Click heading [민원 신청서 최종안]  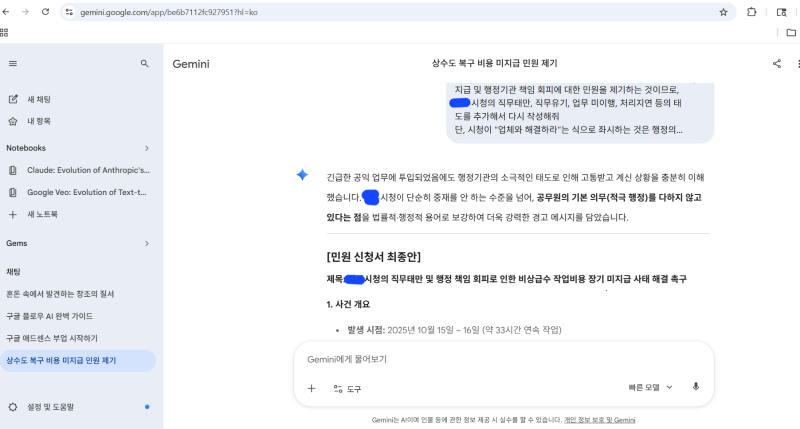coord(373,257)
